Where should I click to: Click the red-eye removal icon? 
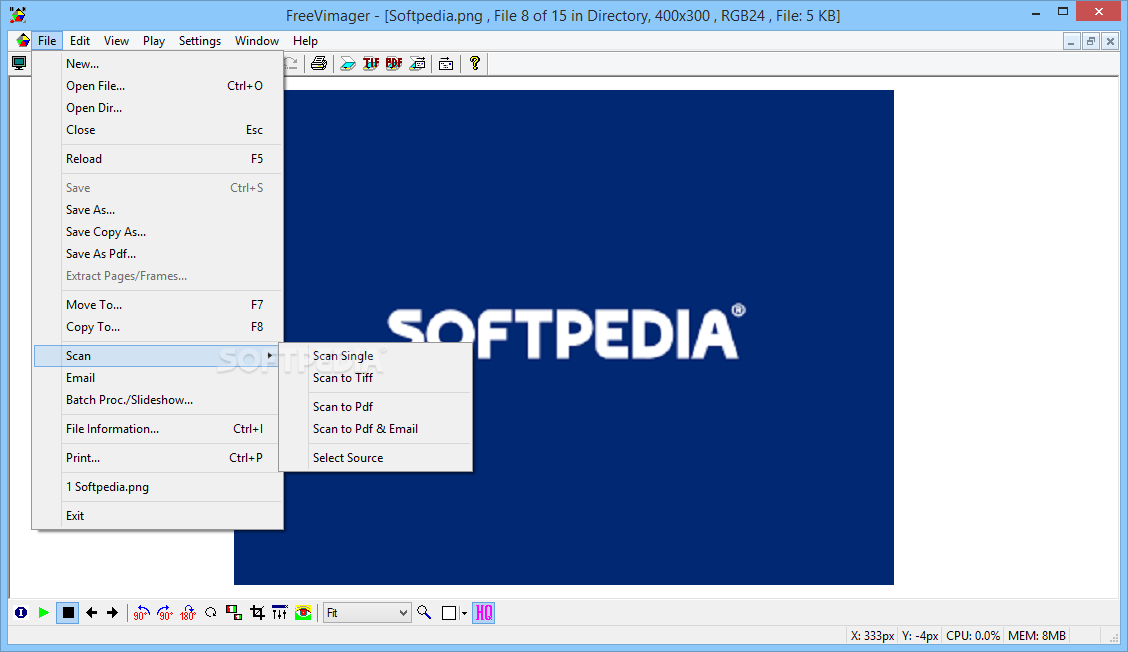coord(303,612)
